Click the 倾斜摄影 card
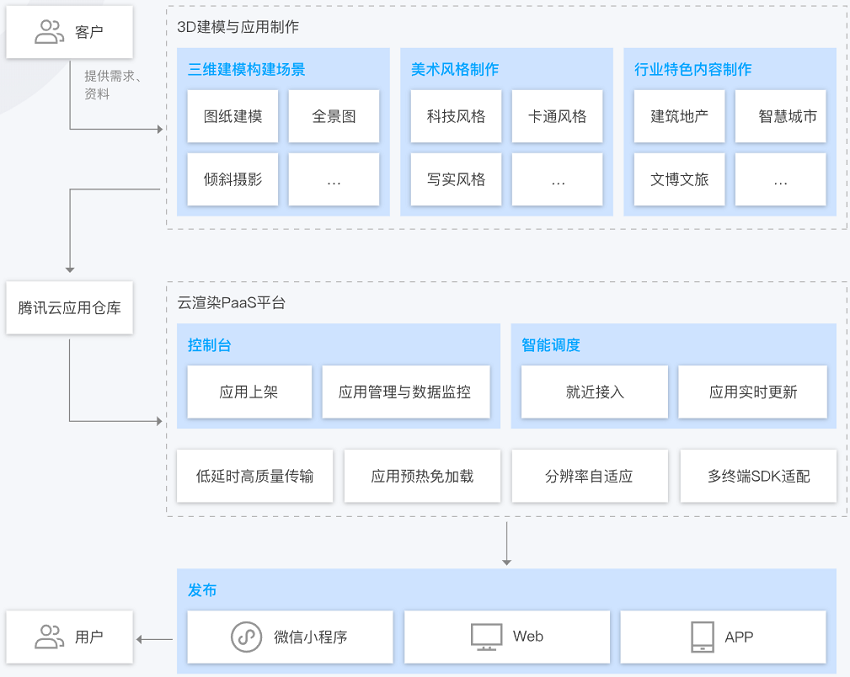This screenshot has height=677, width=850. [233, 179]
